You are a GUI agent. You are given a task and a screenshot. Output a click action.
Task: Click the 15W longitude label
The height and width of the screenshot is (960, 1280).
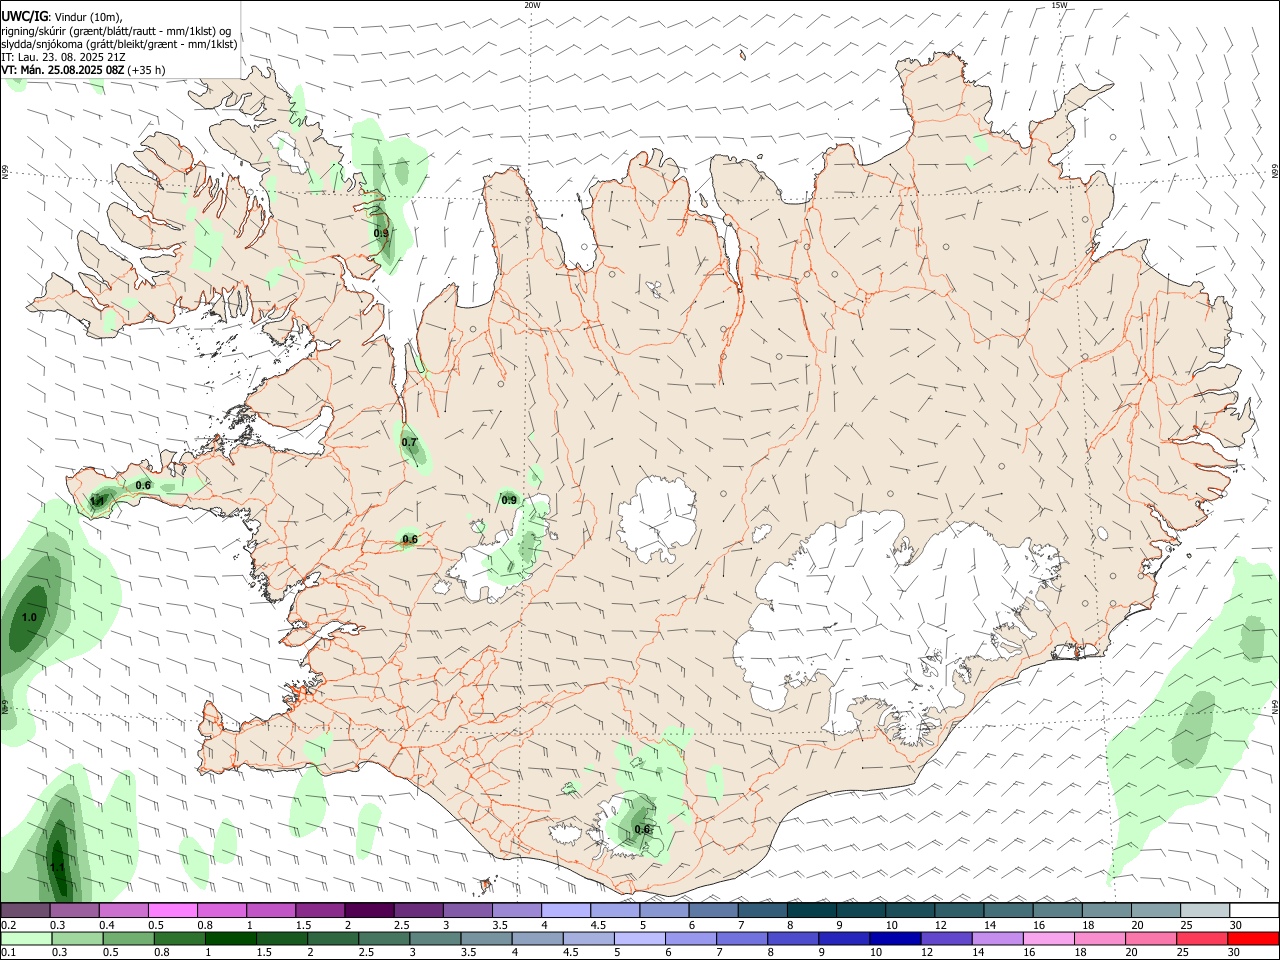click(1059, 5)
